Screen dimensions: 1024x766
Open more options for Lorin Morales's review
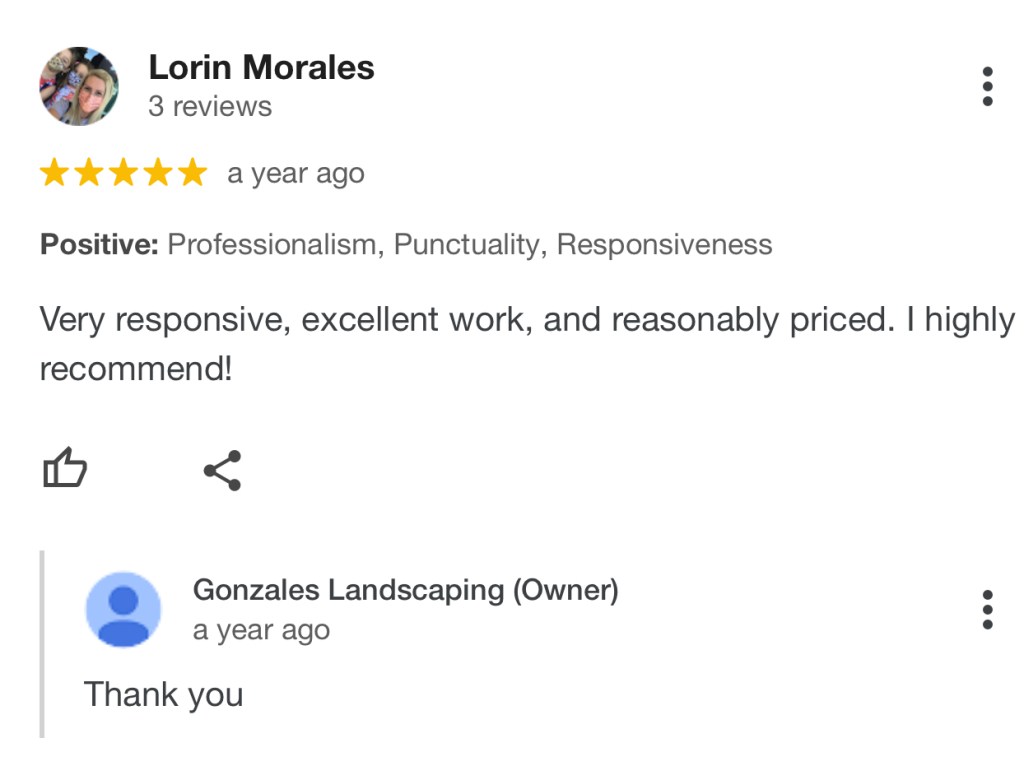coord(987,87)
